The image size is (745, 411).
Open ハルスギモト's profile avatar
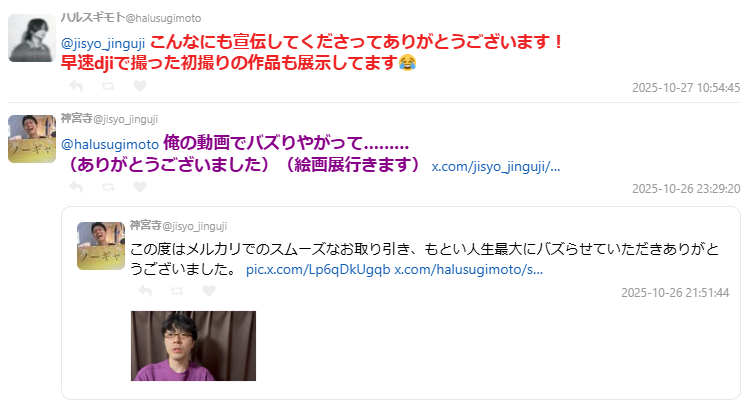32,38
